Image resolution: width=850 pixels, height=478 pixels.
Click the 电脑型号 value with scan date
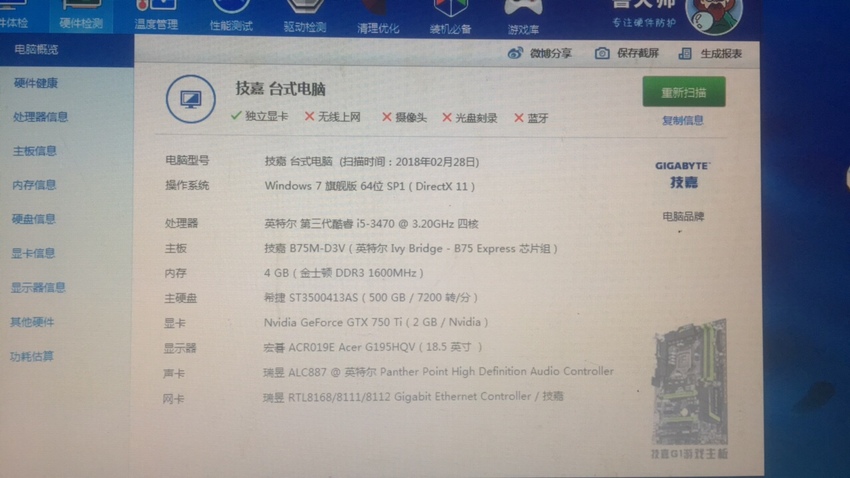tap(372, 162)
